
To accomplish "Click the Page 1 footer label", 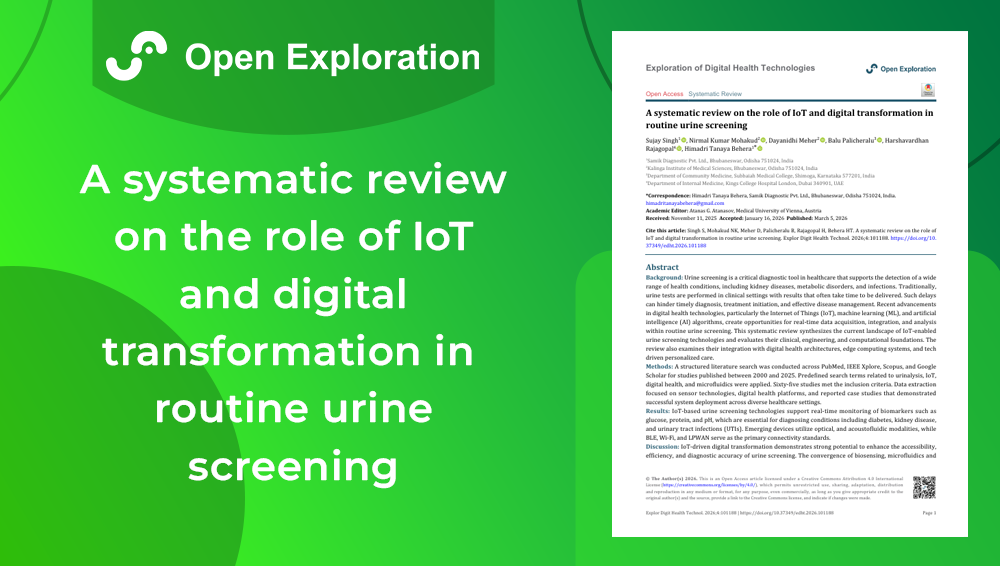I will [x=929, y=512].
